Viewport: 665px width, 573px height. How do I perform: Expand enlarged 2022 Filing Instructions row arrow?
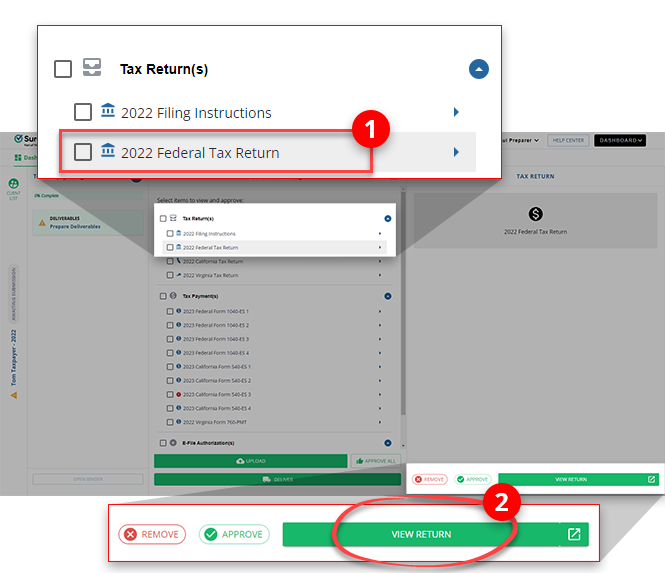pos(456,112)
